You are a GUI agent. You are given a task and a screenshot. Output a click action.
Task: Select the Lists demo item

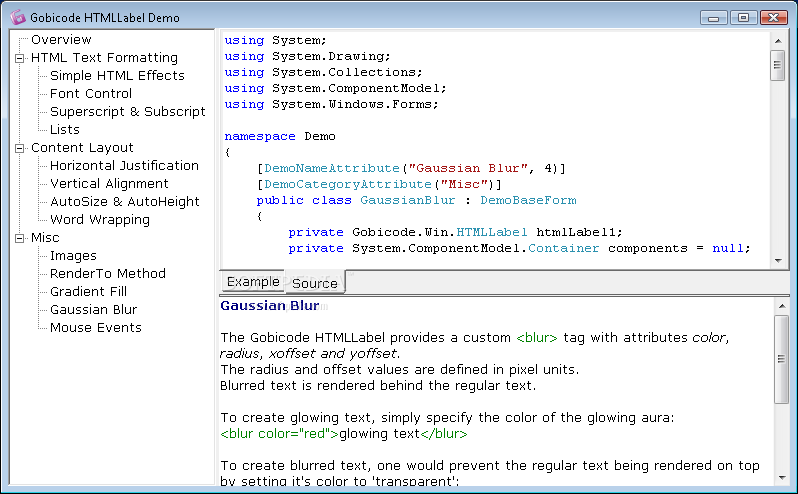pyautogui.click(x=65, y=130)
